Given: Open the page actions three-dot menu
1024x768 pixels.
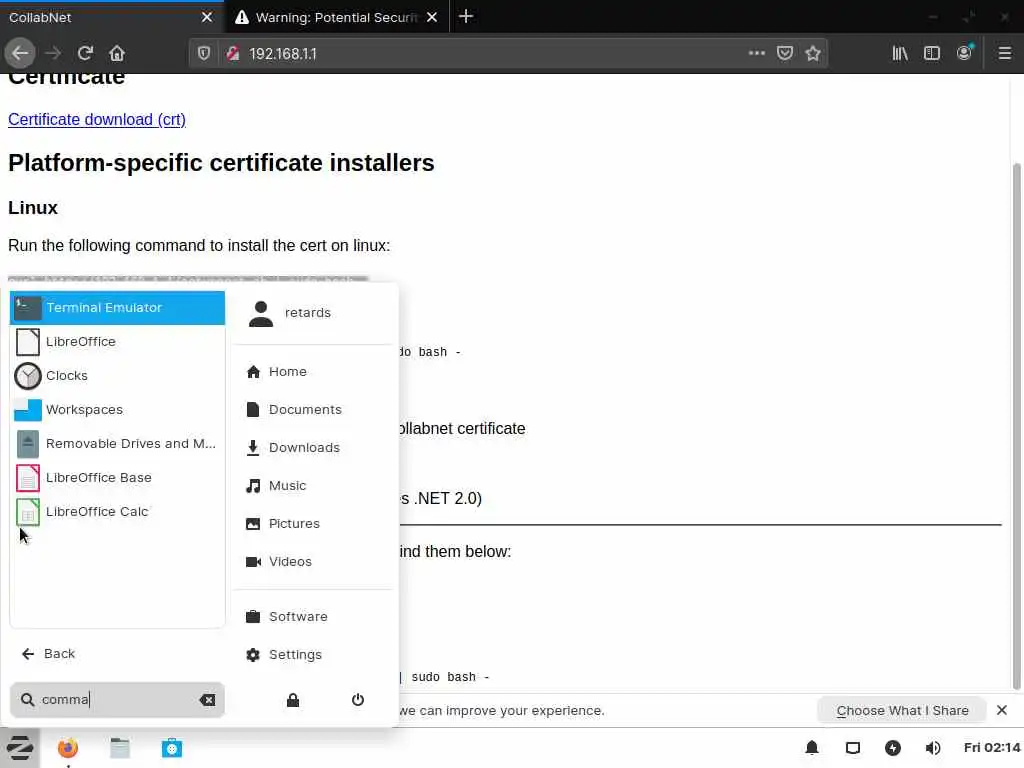Looking at the screenshot, I should tap(756, 53).
